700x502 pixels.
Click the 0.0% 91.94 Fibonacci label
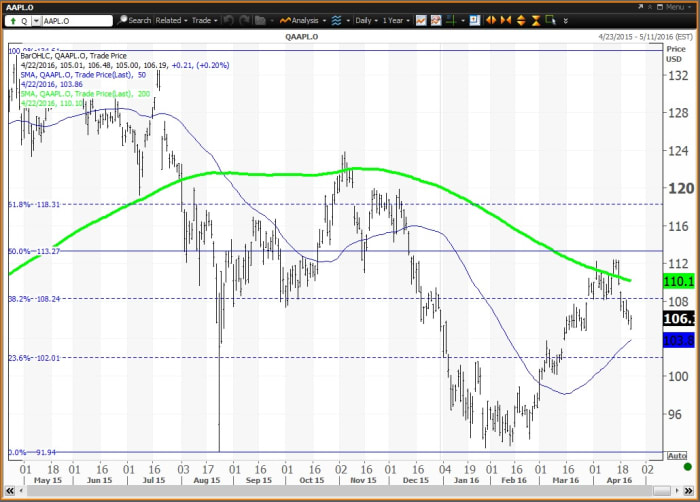[x=32, y=452]
